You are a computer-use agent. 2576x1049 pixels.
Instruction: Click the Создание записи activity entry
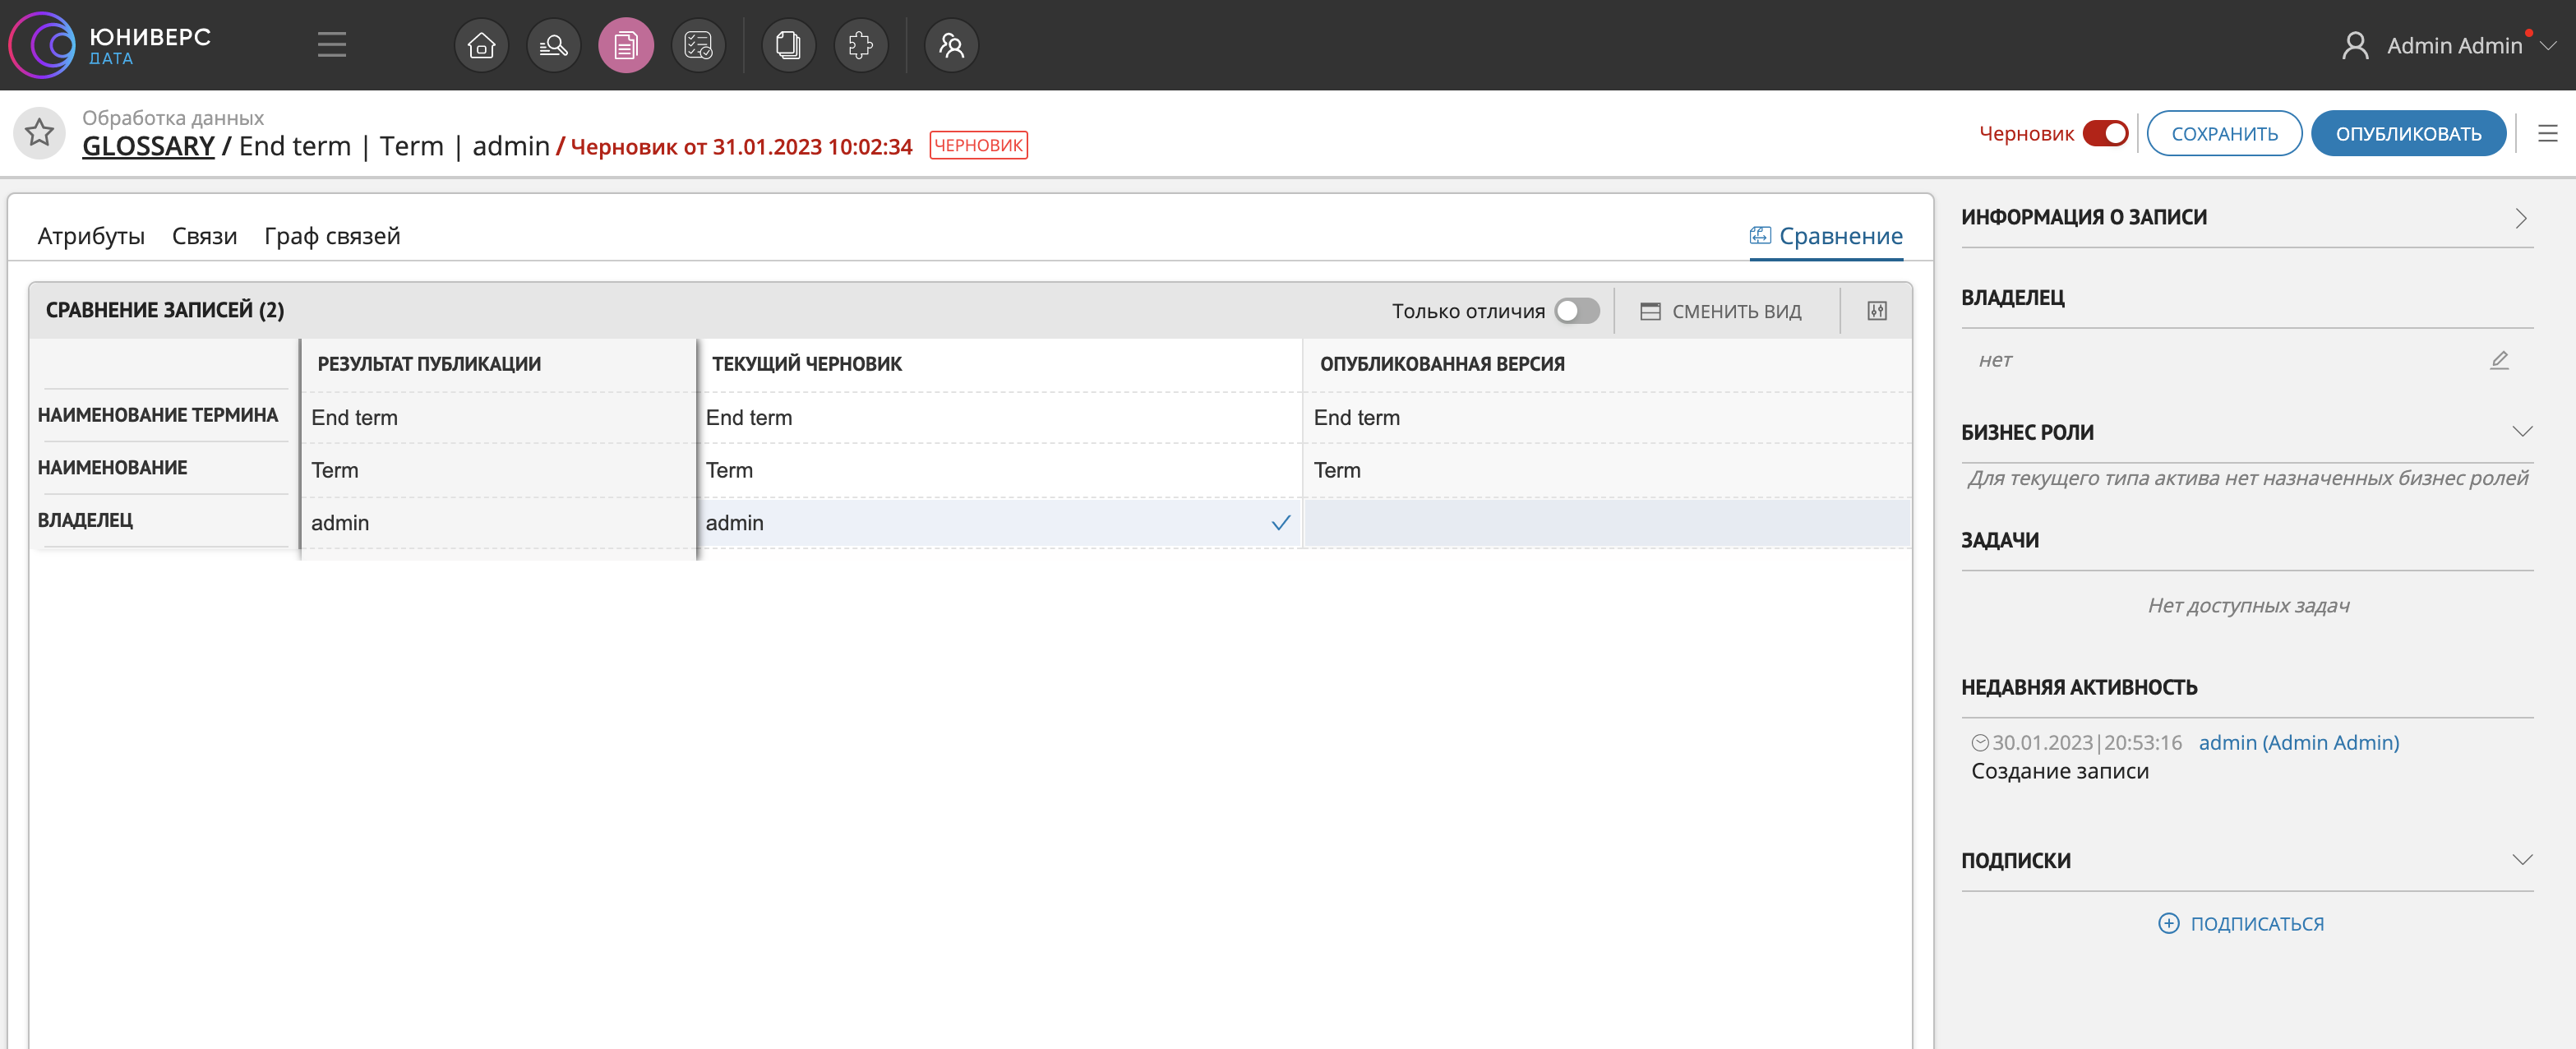(x=2059, y=771)
